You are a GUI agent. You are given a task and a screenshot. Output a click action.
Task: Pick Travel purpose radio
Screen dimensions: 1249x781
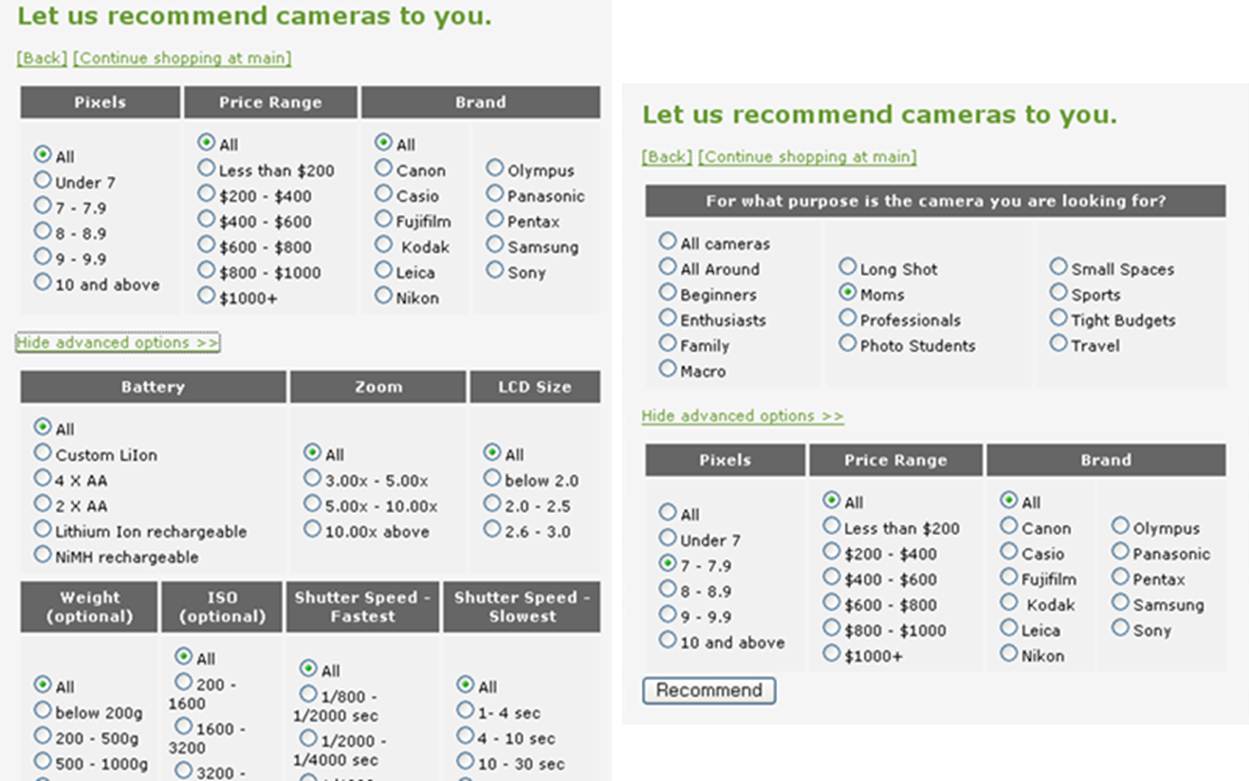(1058, 343)
